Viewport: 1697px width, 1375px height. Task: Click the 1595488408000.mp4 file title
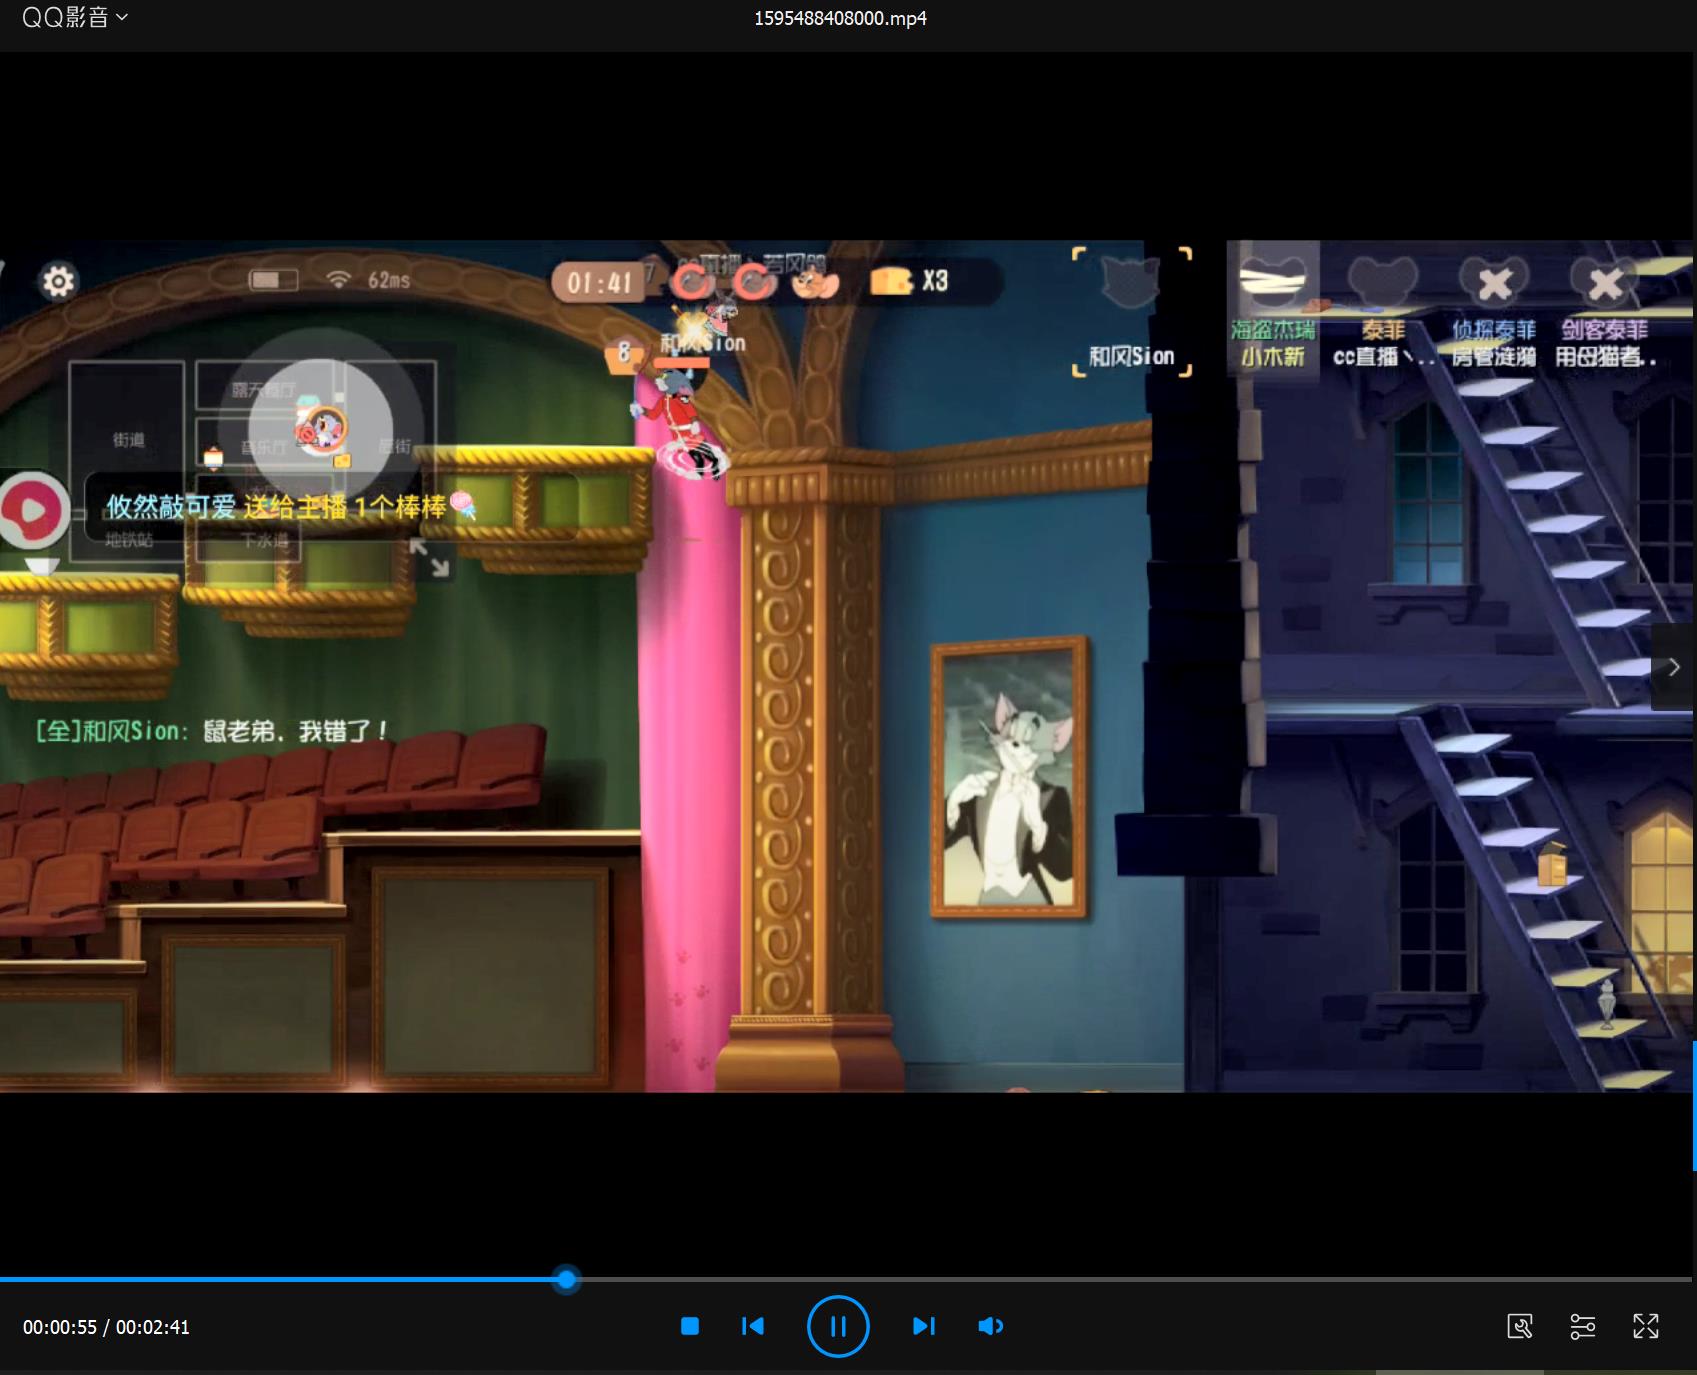click(840, 18)
